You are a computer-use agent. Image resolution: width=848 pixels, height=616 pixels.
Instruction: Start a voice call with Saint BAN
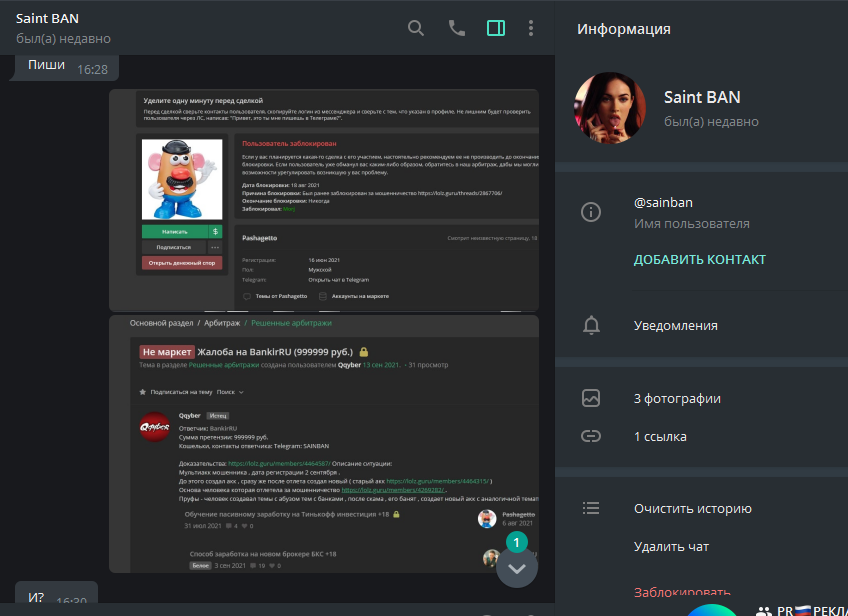tap(456, 28)
